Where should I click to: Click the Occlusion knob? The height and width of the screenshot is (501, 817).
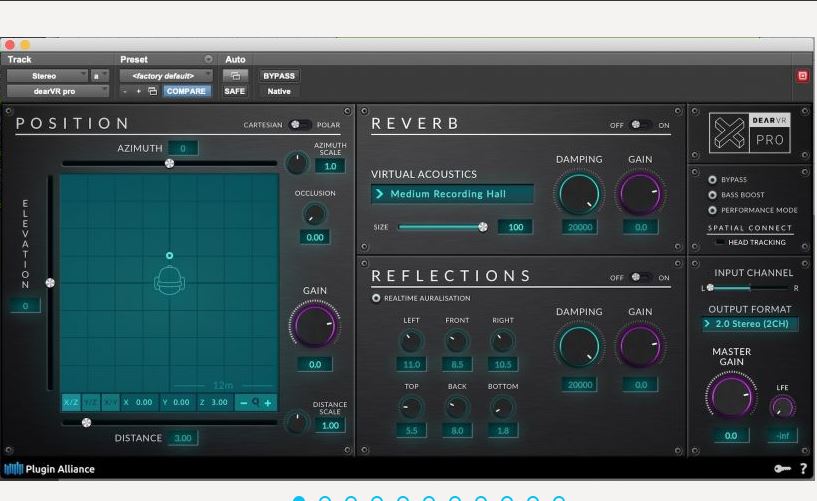[x=314, y=214]
